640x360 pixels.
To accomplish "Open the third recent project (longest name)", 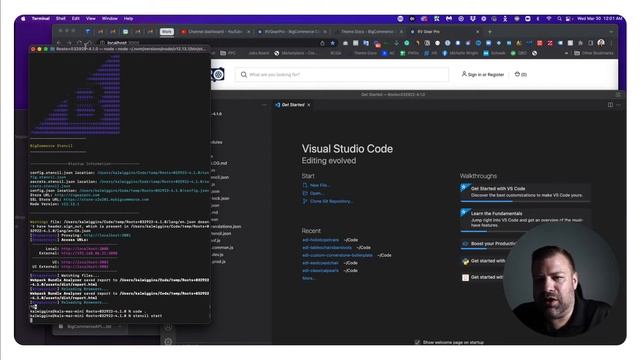I will [x=338, y=255].
